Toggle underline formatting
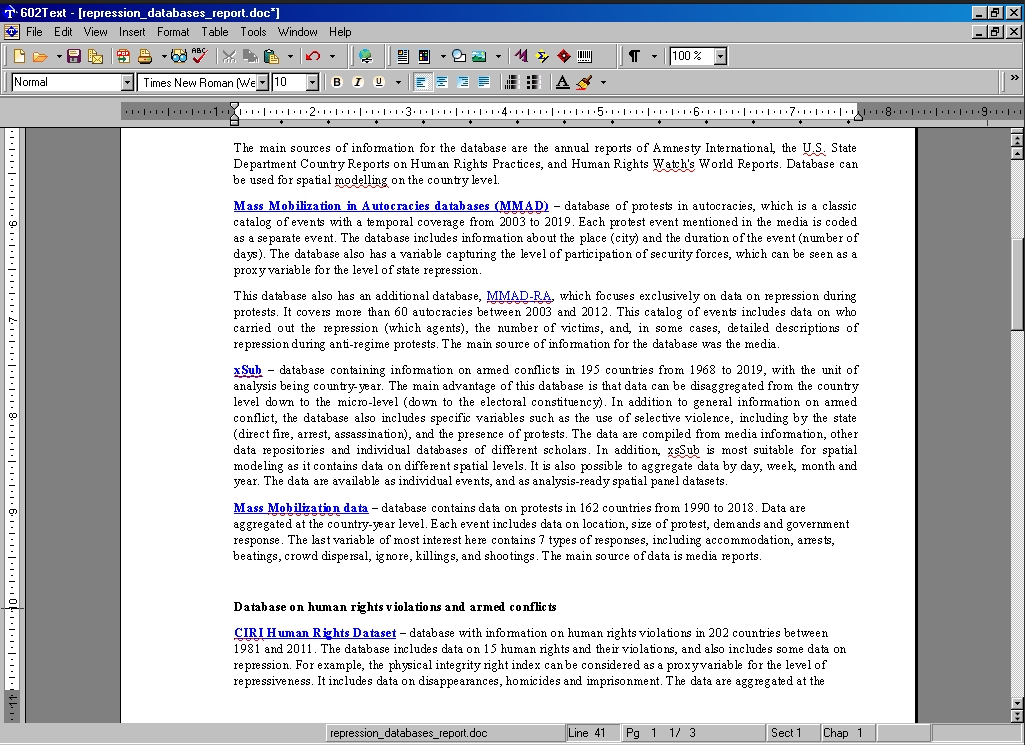Screen dimensions: 1025x745 click(x=378, y=82)
